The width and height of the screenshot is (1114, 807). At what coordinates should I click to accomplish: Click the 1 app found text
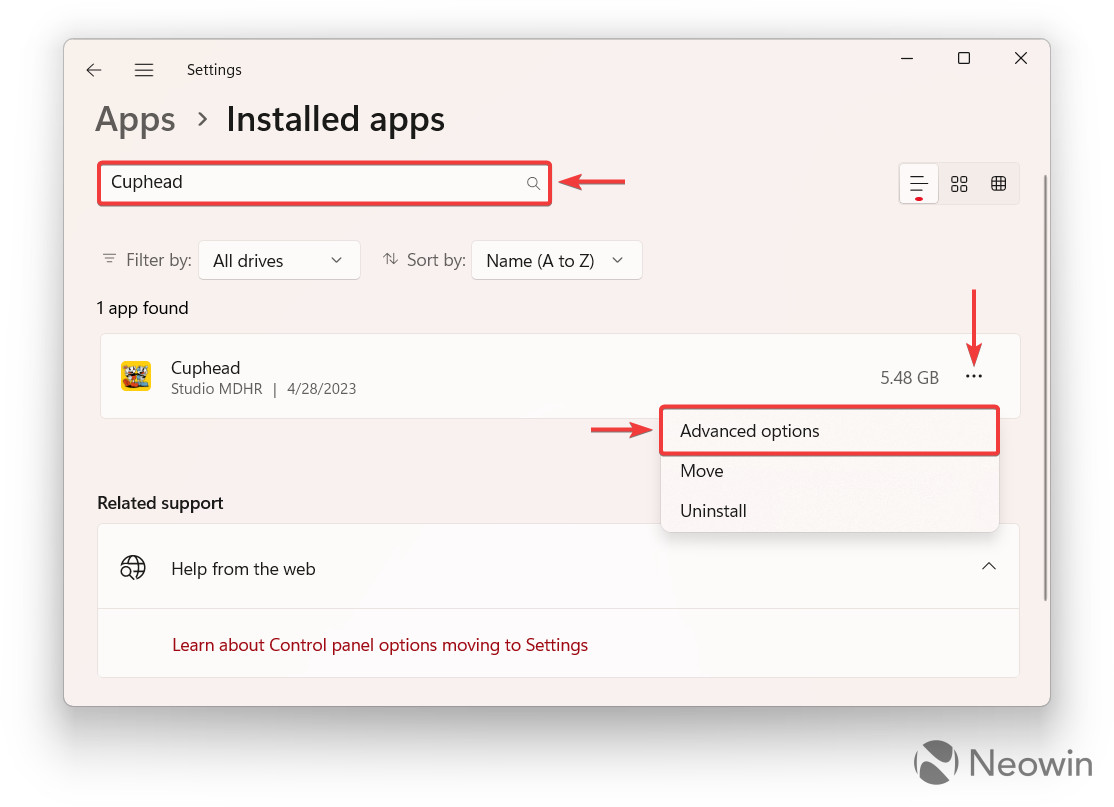tap(142, 308)
